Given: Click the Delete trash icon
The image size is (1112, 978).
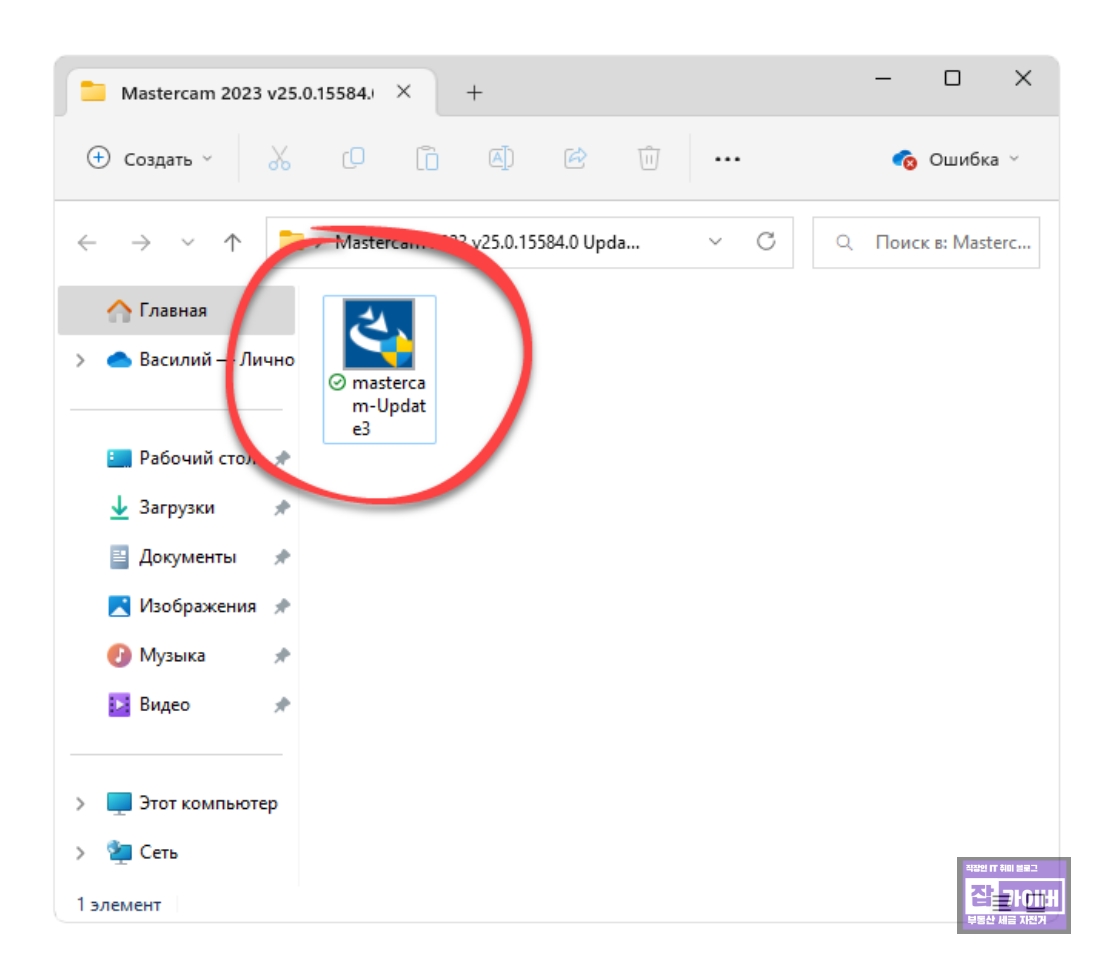Looking at the screenshot, I should pyautogui.click(x=648, y=158).
